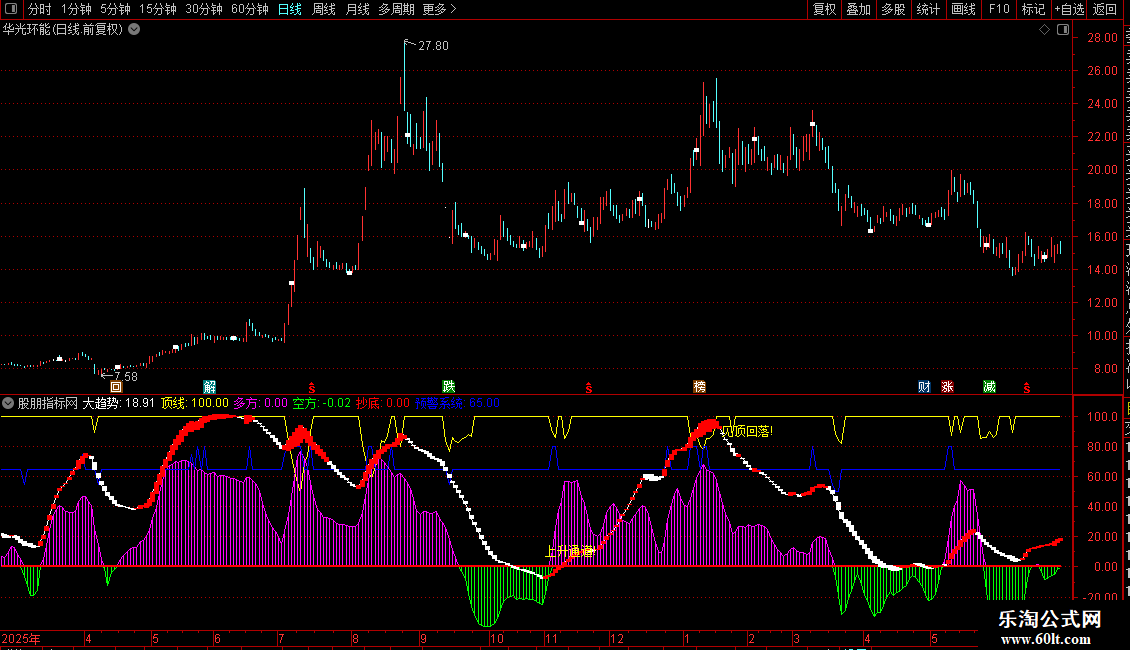
Task: Click 华光环能(日线.前复权) chart title
Action: 63,30
